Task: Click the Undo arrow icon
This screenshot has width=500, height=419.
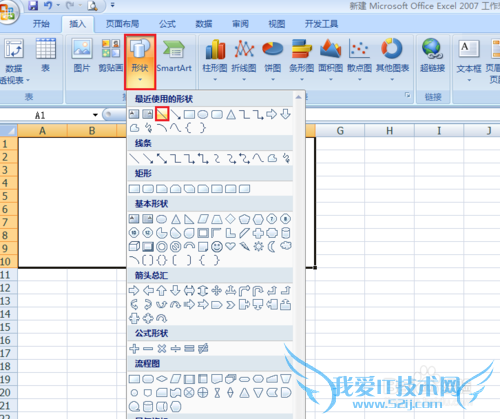Action: [x=48, y=5]
